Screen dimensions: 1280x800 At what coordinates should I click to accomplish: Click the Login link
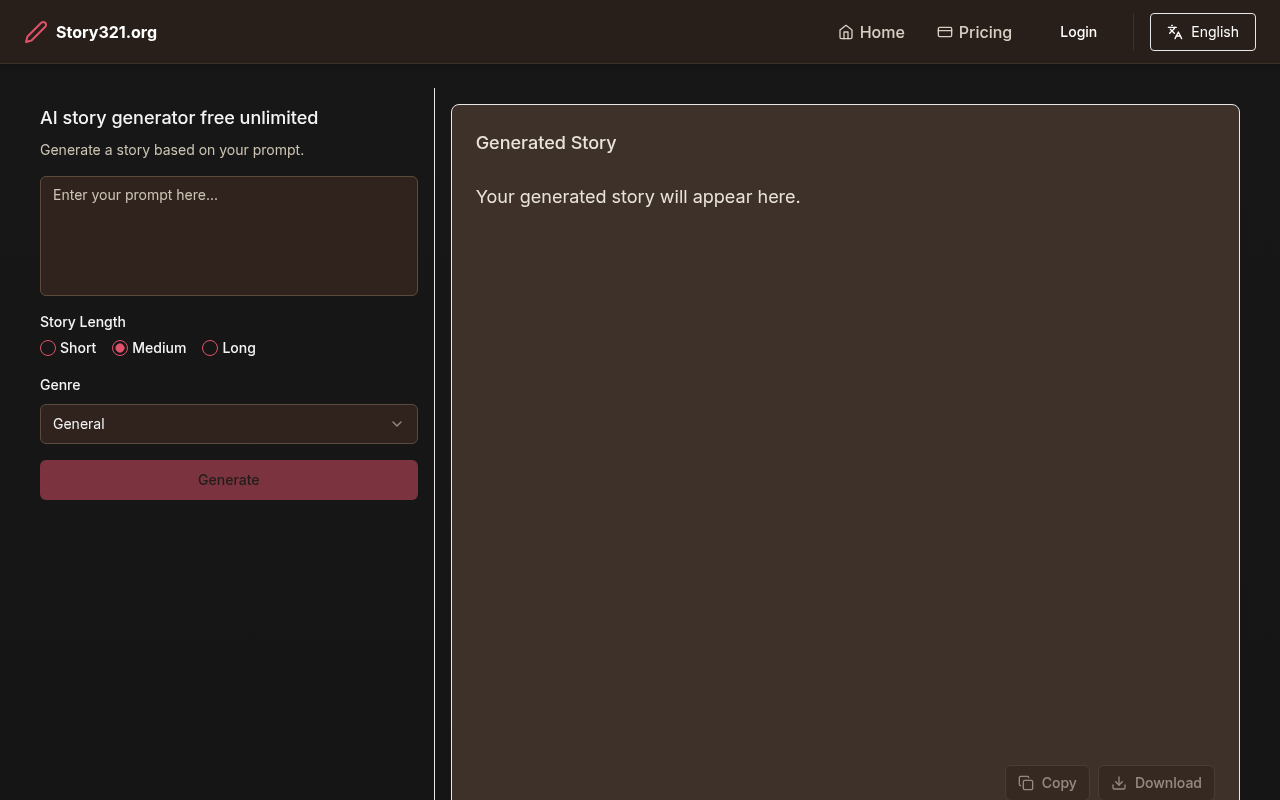coord(1078,32)
